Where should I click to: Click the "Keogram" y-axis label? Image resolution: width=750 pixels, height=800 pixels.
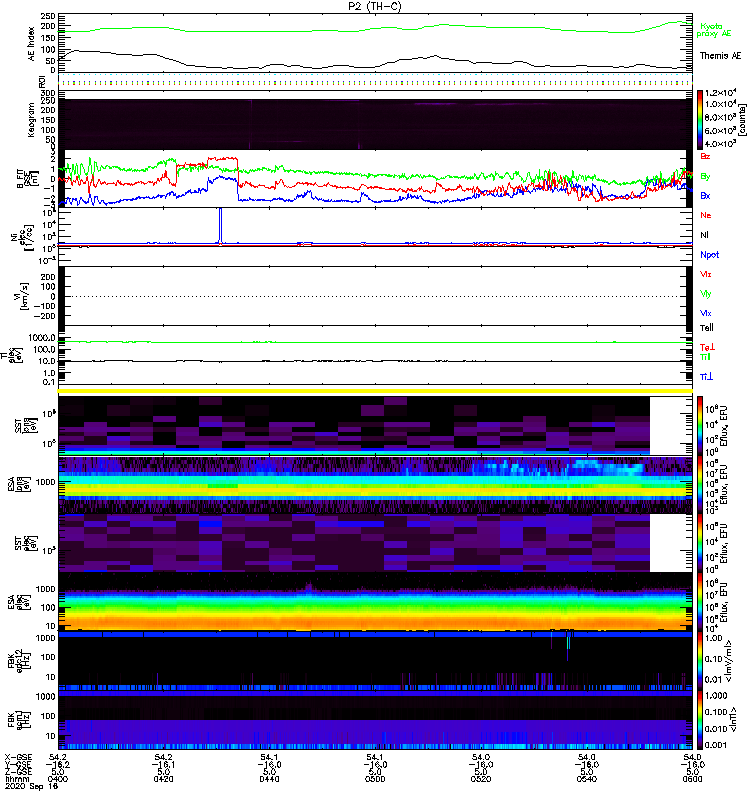(32, 120)
